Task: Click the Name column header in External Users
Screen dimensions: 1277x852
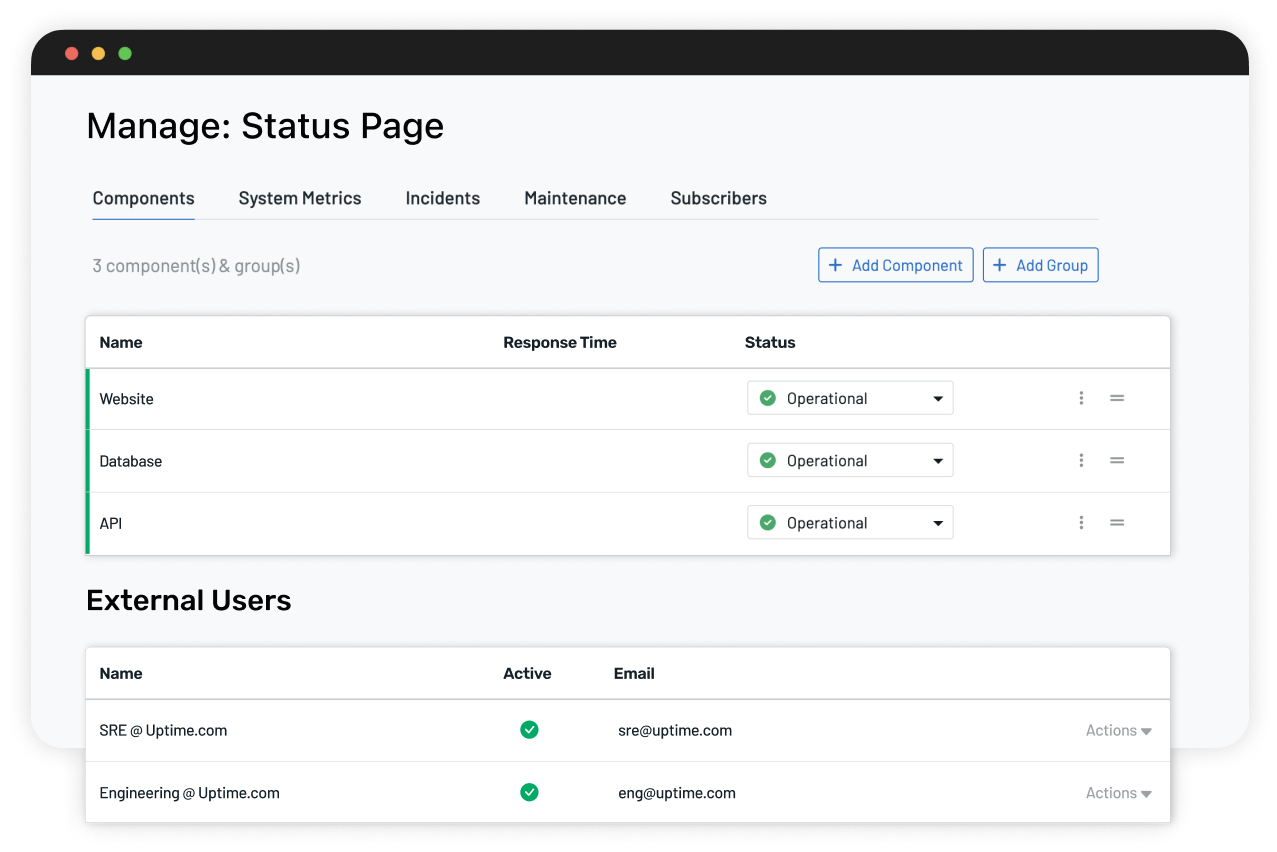Action: pos(120,673)
